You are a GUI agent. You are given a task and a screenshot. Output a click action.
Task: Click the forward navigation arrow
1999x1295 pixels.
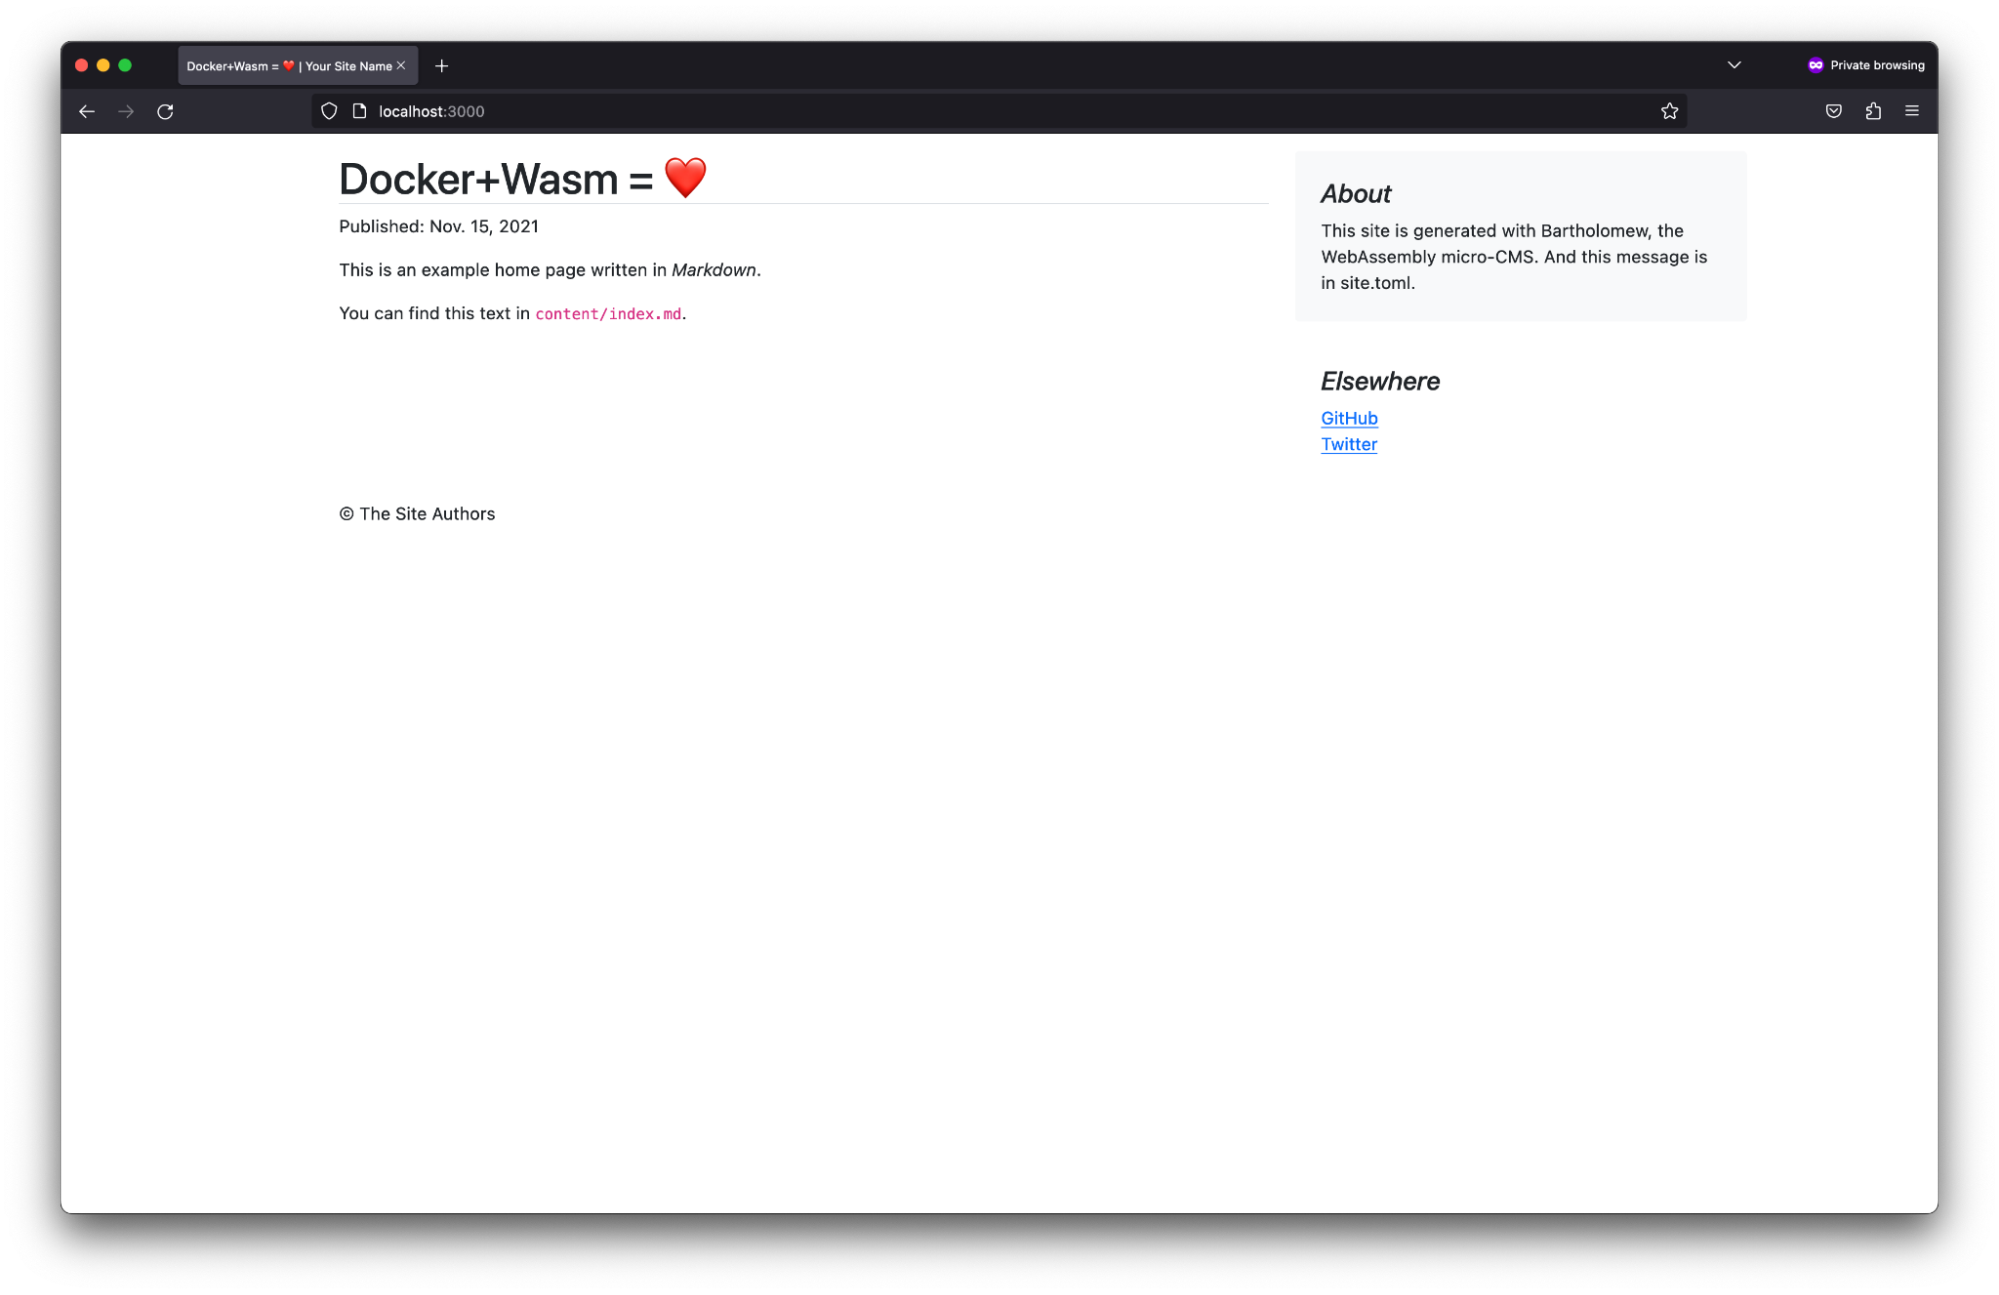(126, 111)
